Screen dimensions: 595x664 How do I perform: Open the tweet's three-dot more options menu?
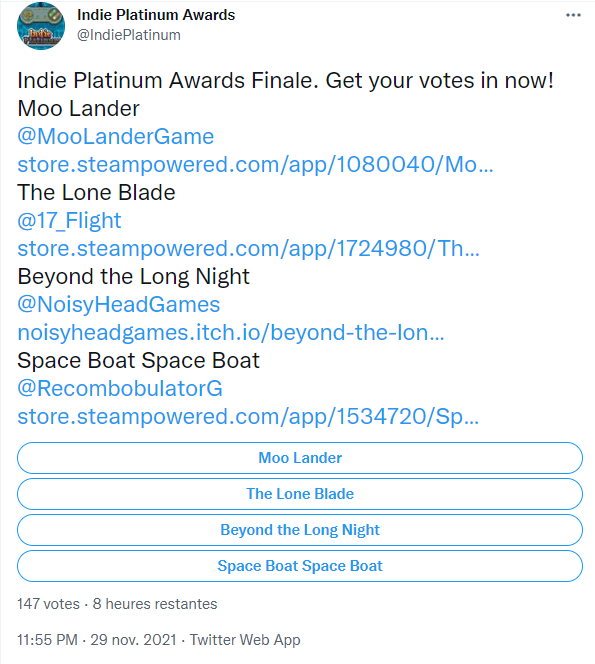(573, 15)
